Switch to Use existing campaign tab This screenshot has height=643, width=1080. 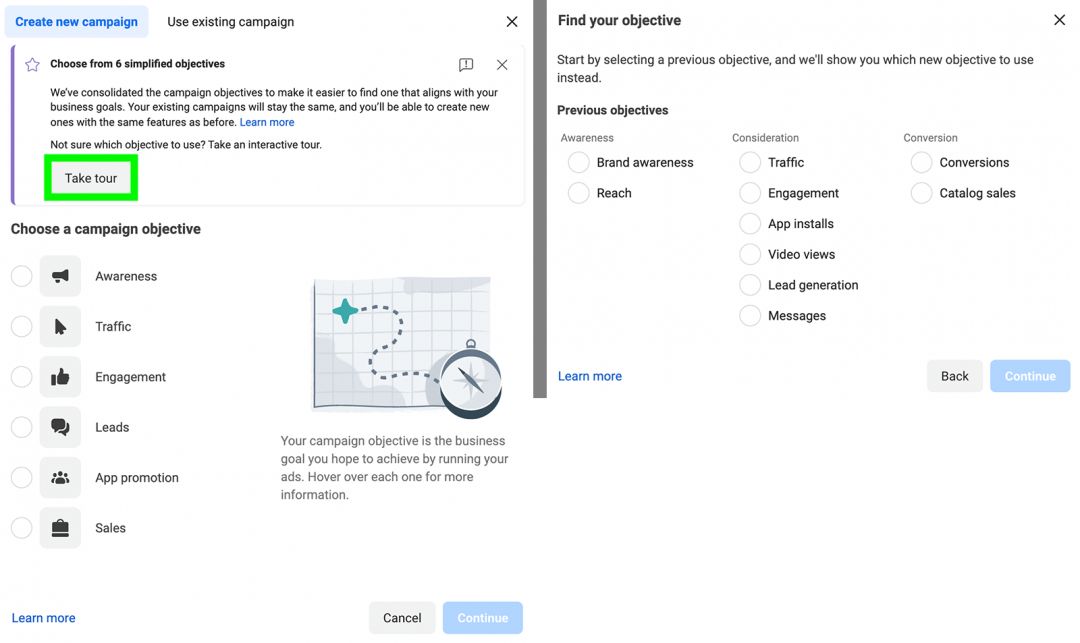pyautogui.click(x=230, y=22)
